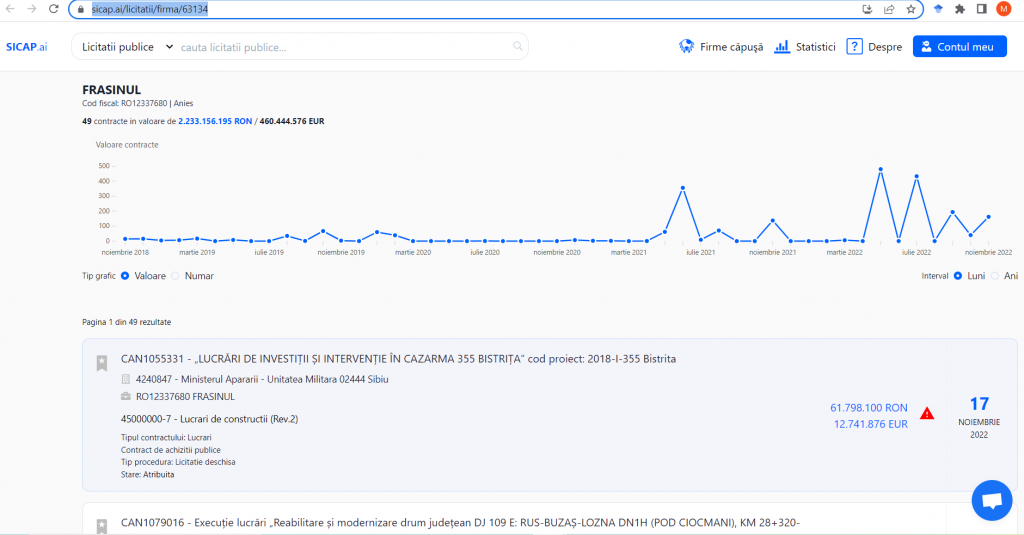Open contract CAN1055331 title link

tap(398, 359)
